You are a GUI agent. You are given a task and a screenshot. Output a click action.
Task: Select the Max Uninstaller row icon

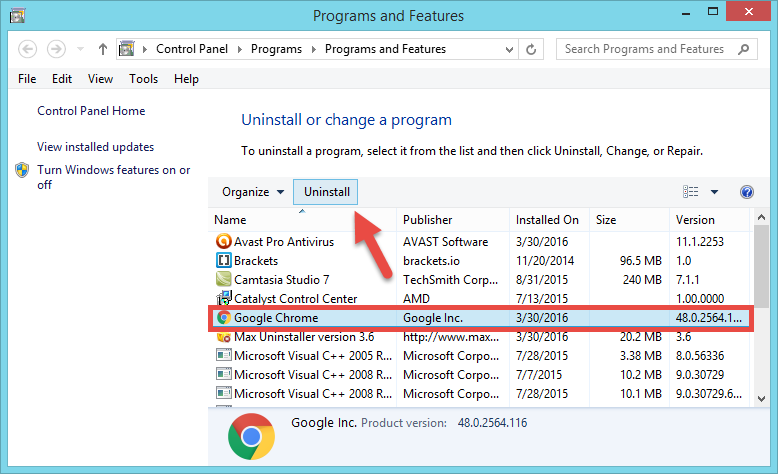(224, 338)
